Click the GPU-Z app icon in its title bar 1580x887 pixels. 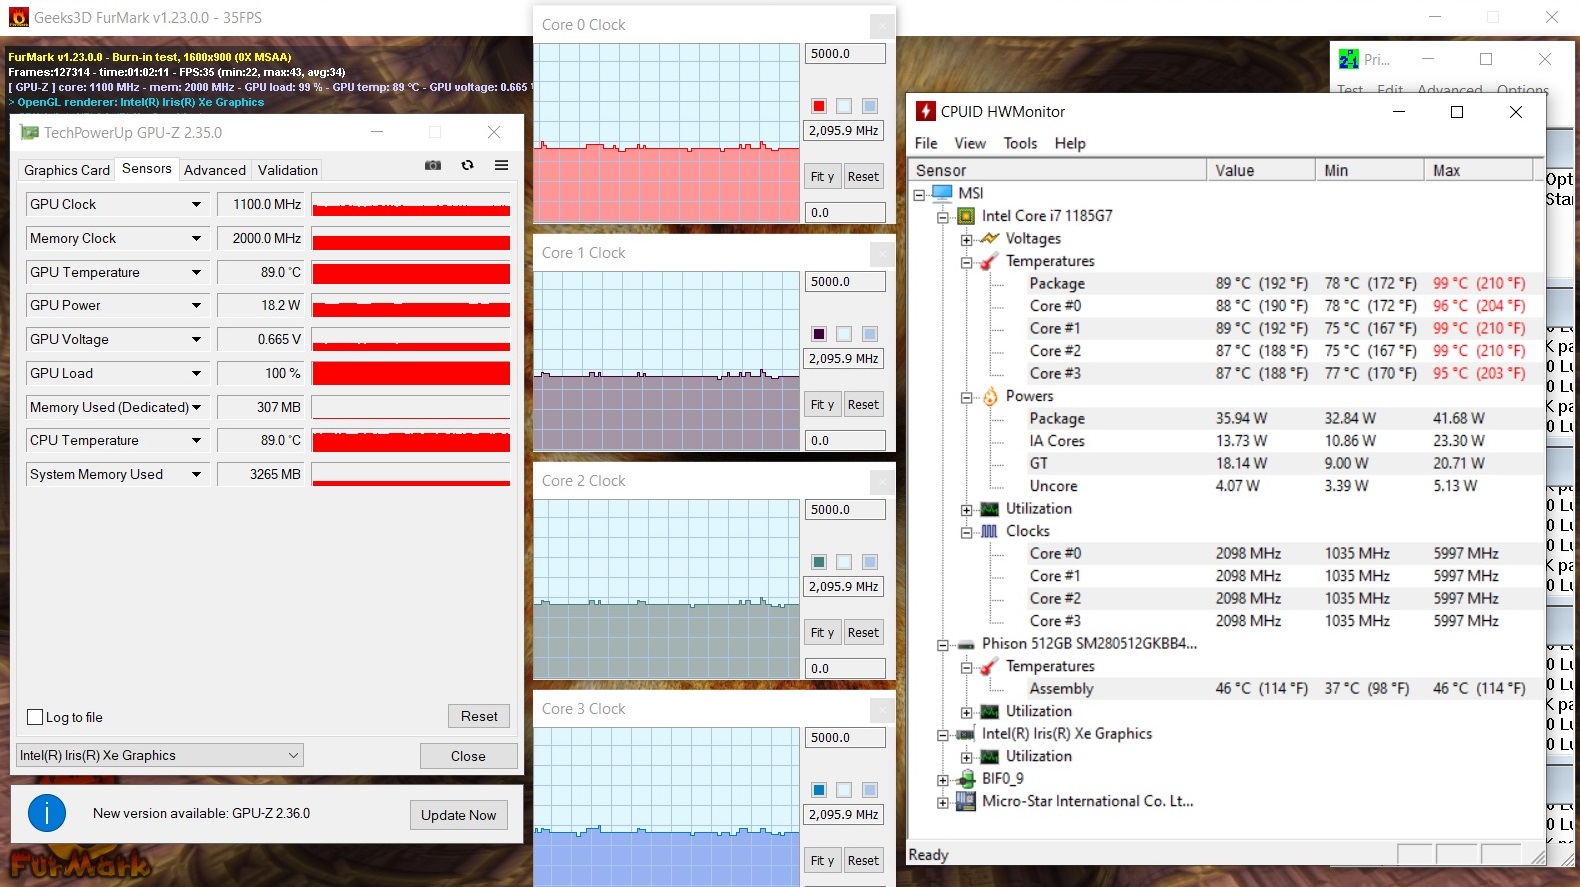(x=30, y=132)
